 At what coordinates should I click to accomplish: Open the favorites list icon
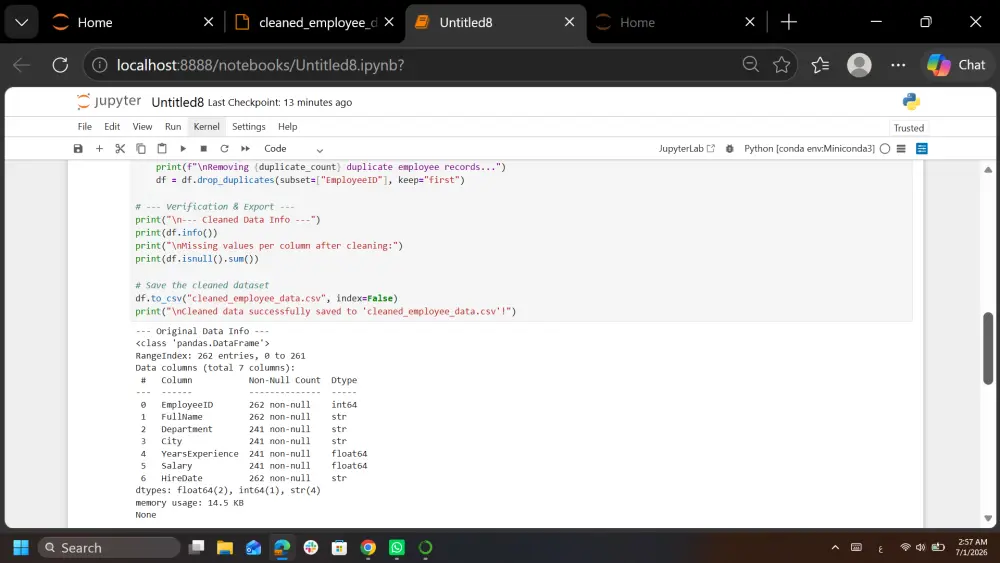tap(820, 64)
